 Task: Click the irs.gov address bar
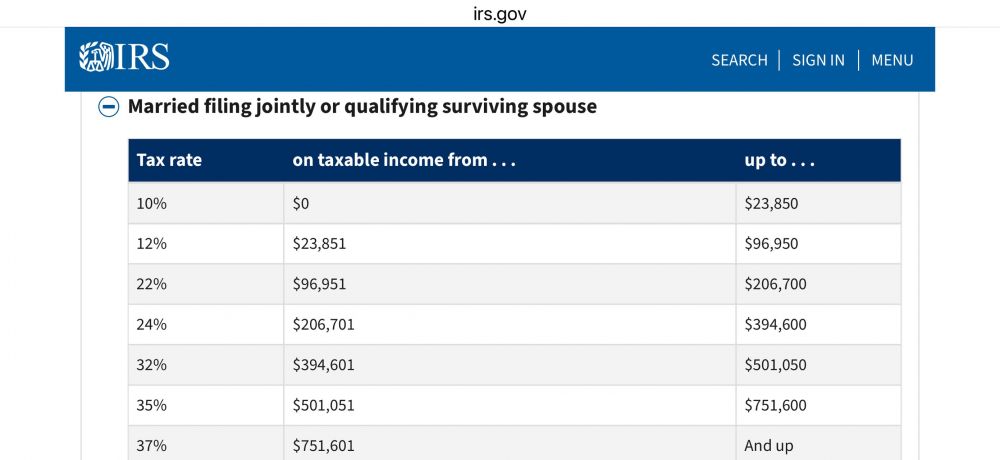(500, 14)
